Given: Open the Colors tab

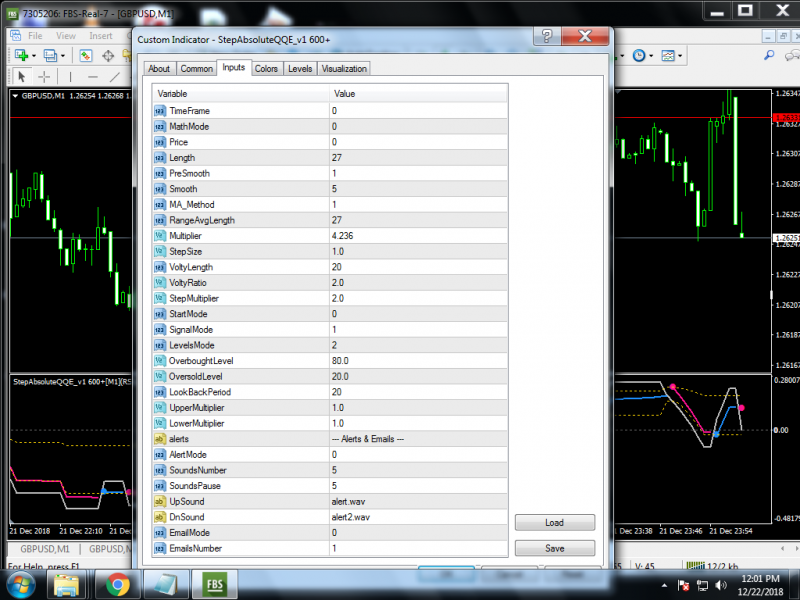Looking at the screenshot, I should [x=266, y=69].
